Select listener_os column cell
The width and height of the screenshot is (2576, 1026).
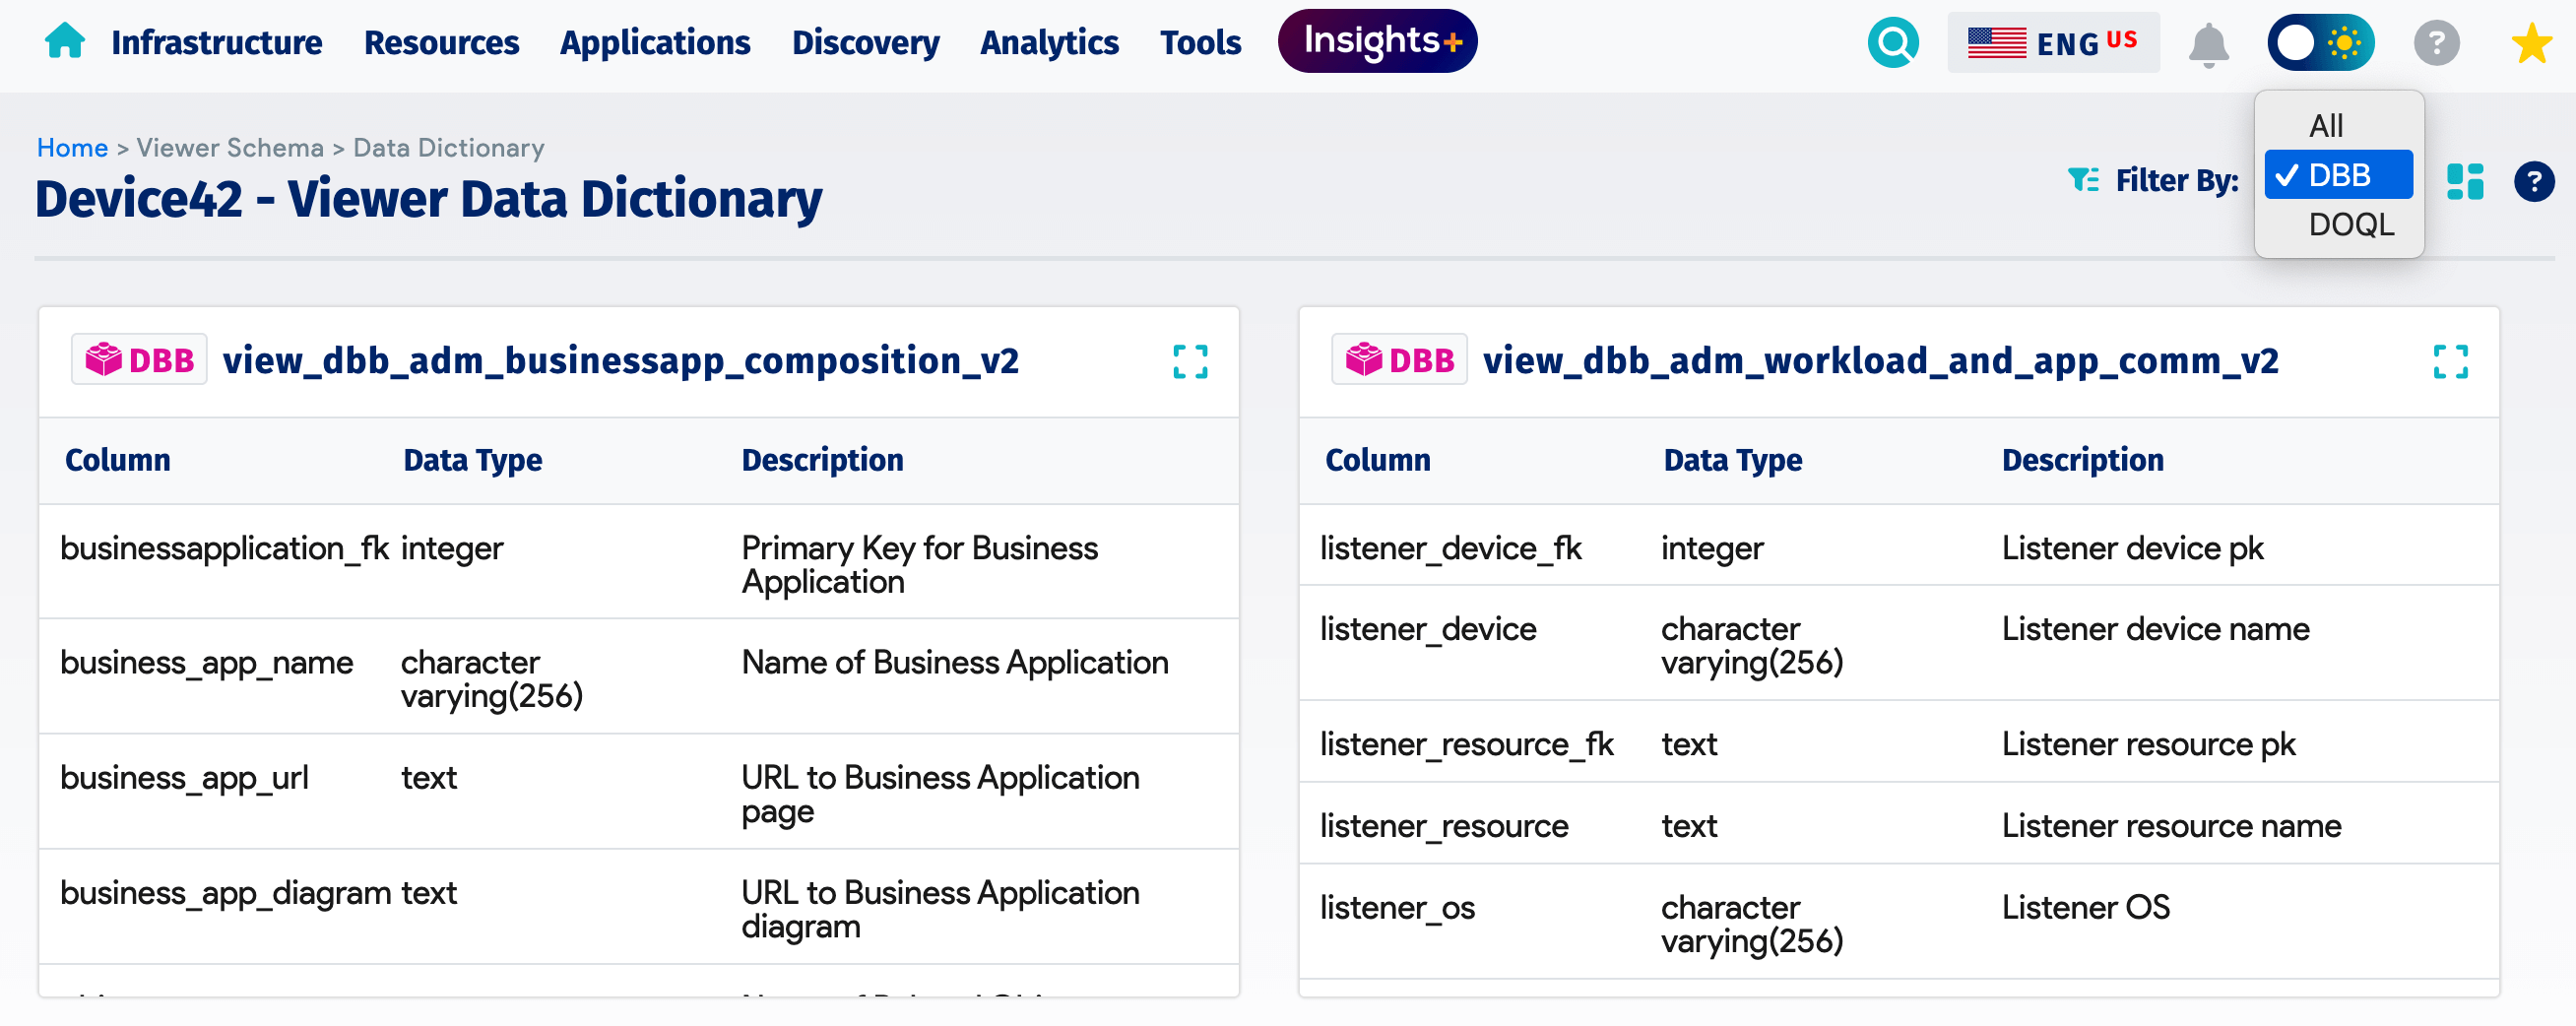[1397, 908]
